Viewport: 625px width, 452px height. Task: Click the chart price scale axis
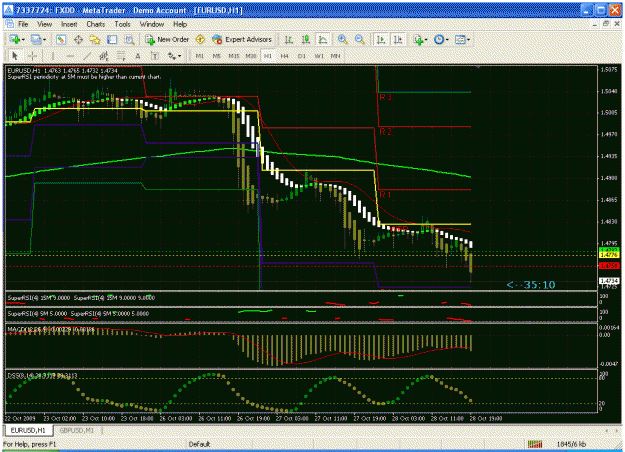[x=609, y=178]
